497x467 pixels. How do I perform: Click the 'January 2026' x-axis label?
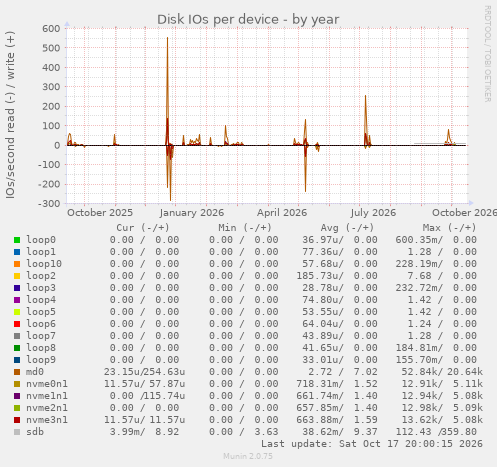(192, 213)
